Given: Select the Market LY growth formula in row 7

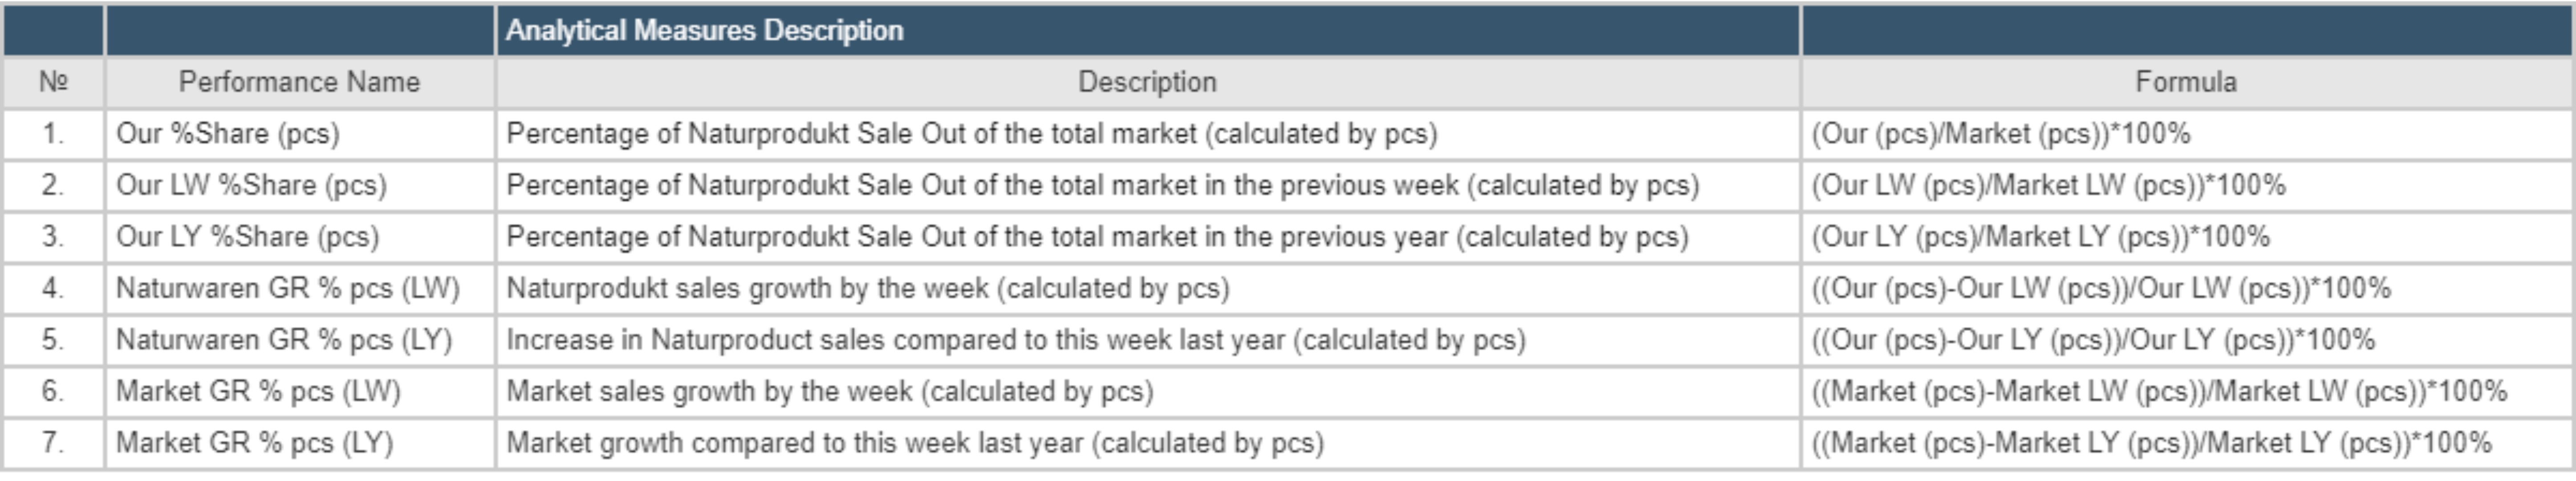Looking at the screenshot, I should click(x=2151, y=443).
